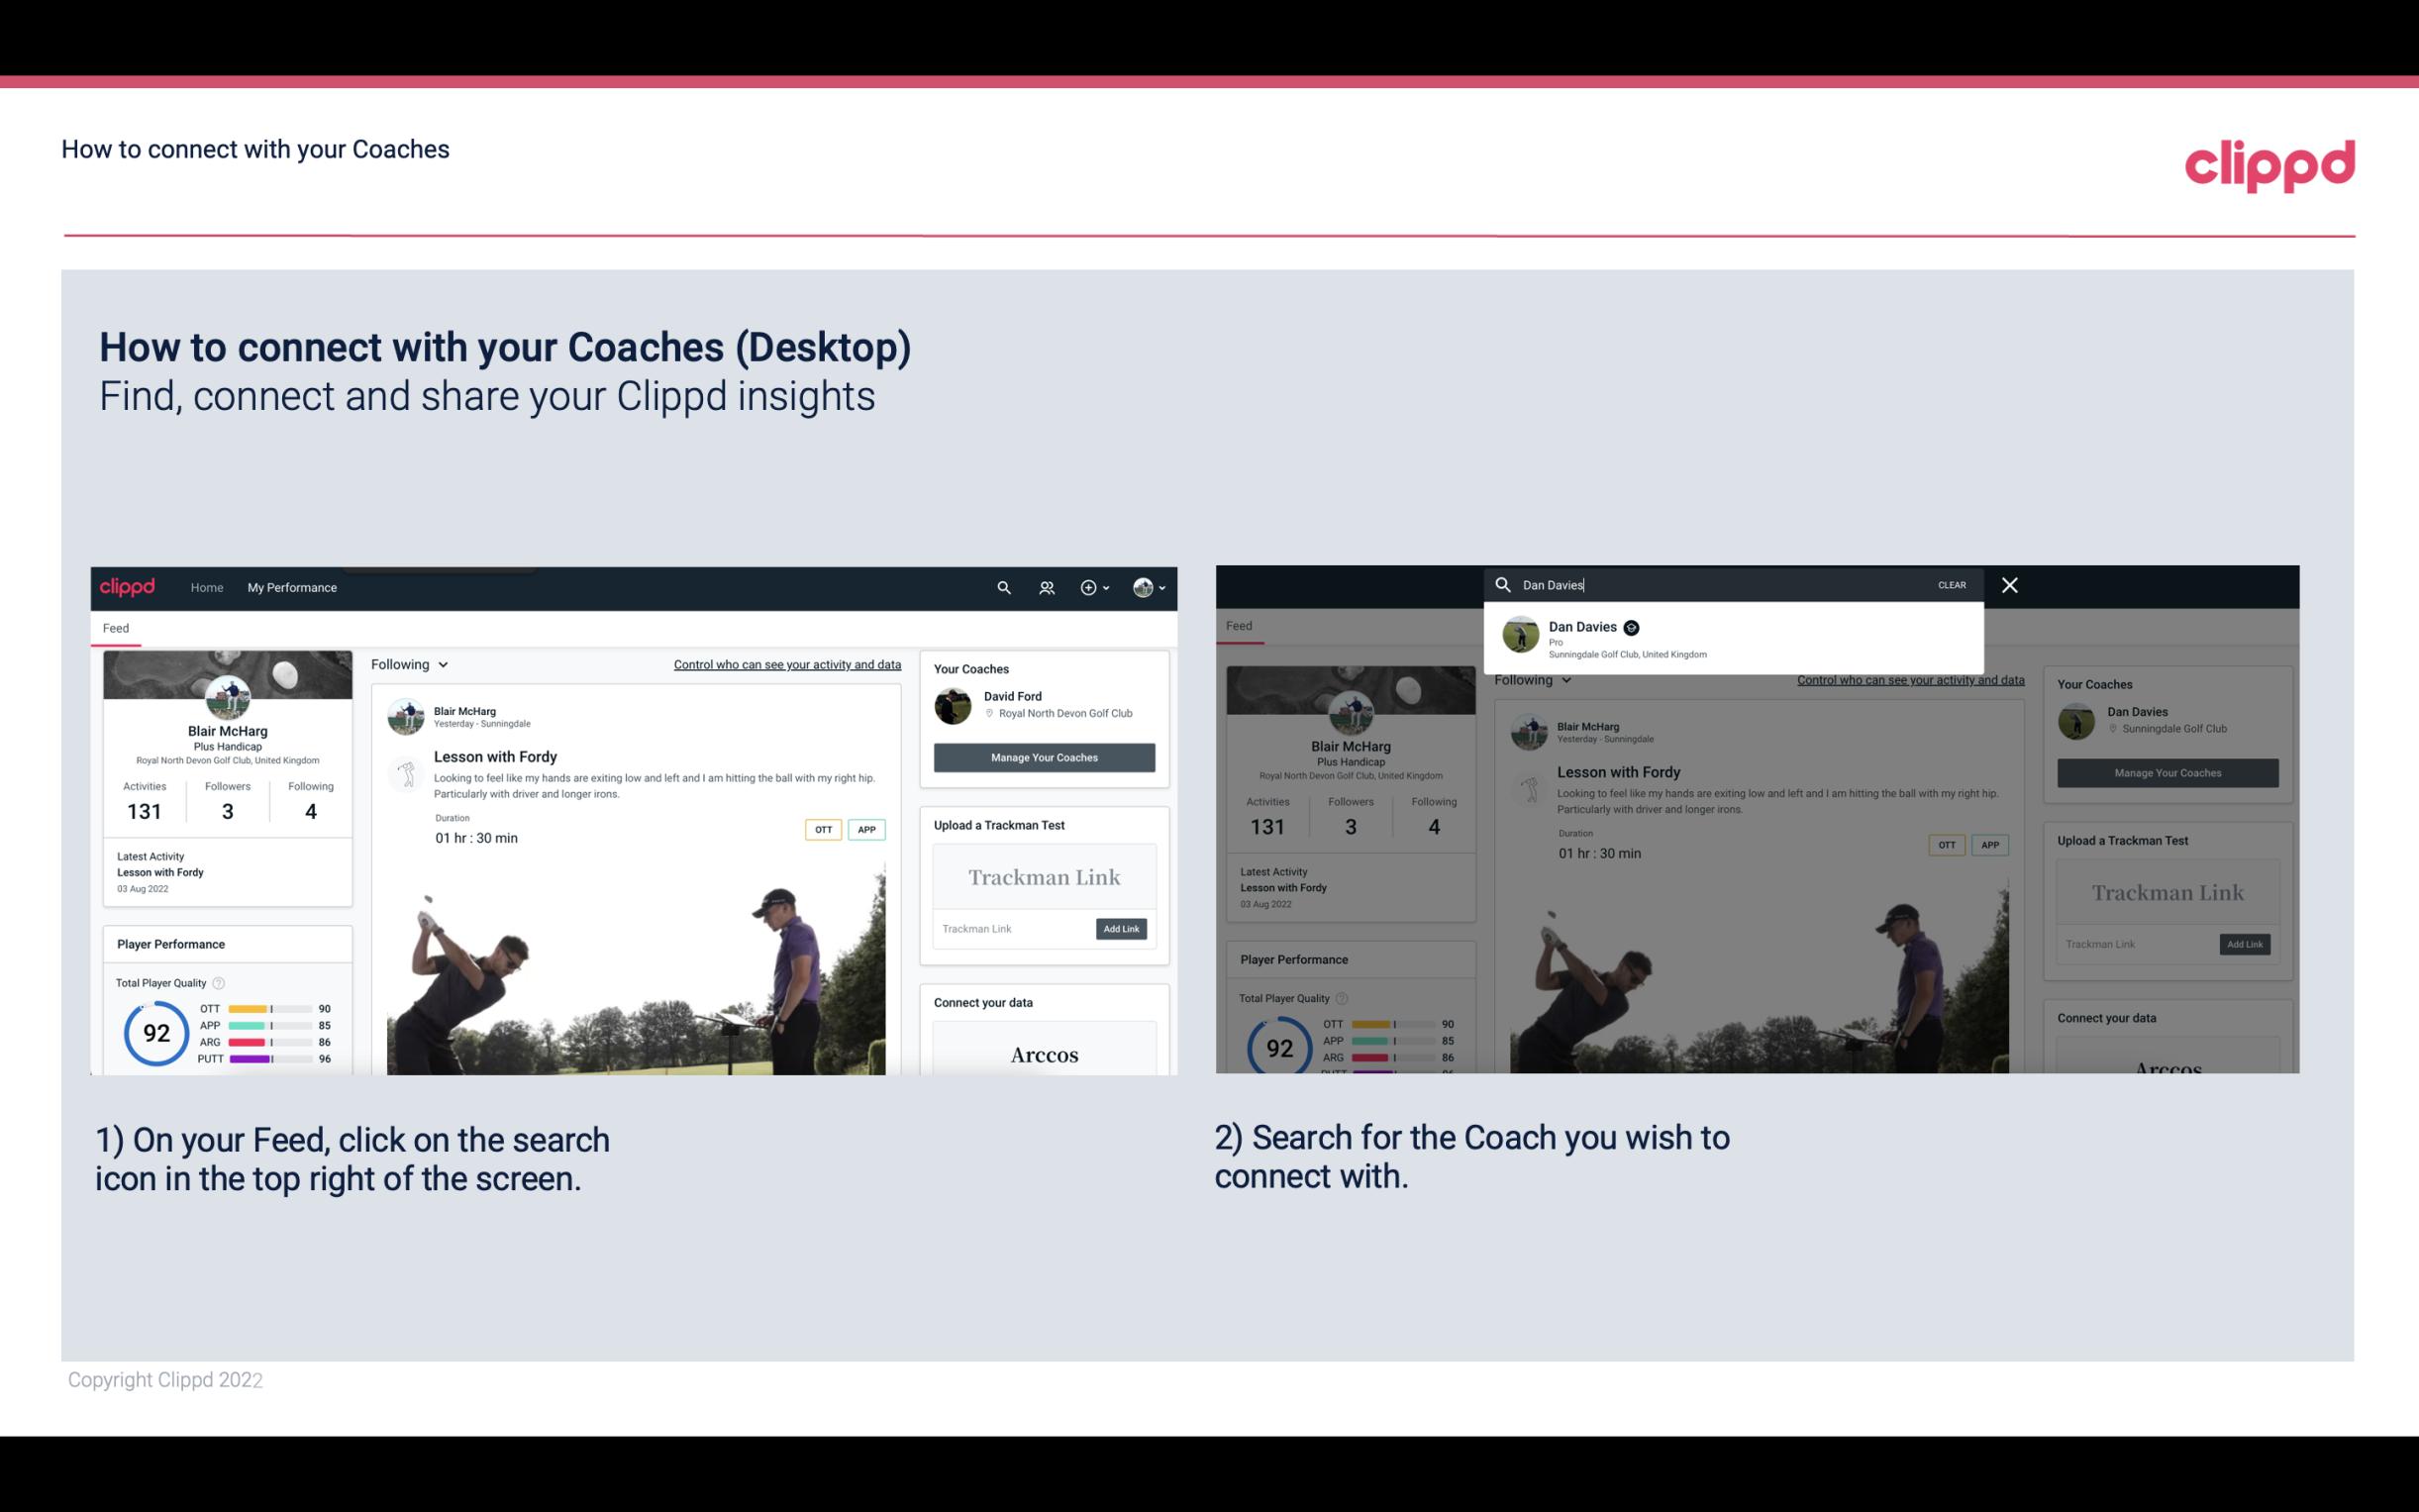
Task: Click the globe/language icon in top right
Action: [x=1141, y=587]
